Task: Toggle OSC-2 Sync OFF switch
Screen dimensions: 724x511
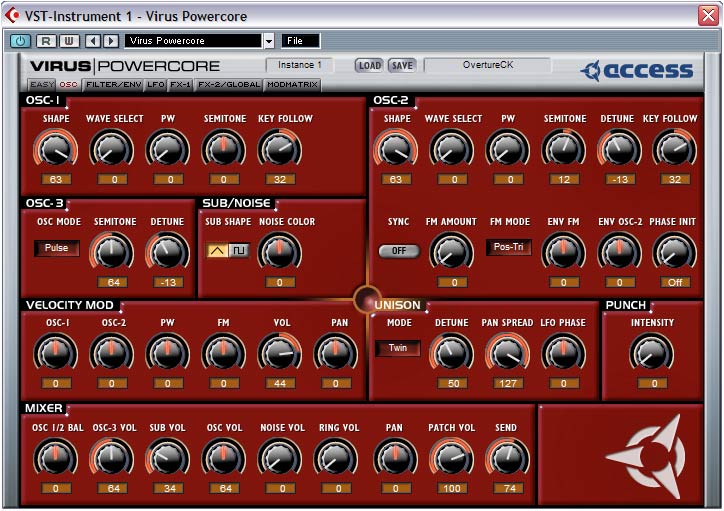Action: [398, 251]
